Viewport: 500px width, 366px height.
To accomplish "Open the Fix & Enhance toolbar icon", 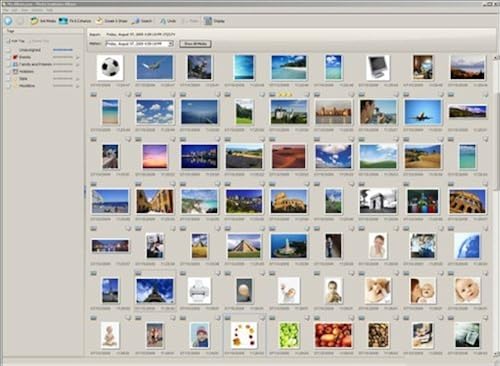I will (63, 21).
